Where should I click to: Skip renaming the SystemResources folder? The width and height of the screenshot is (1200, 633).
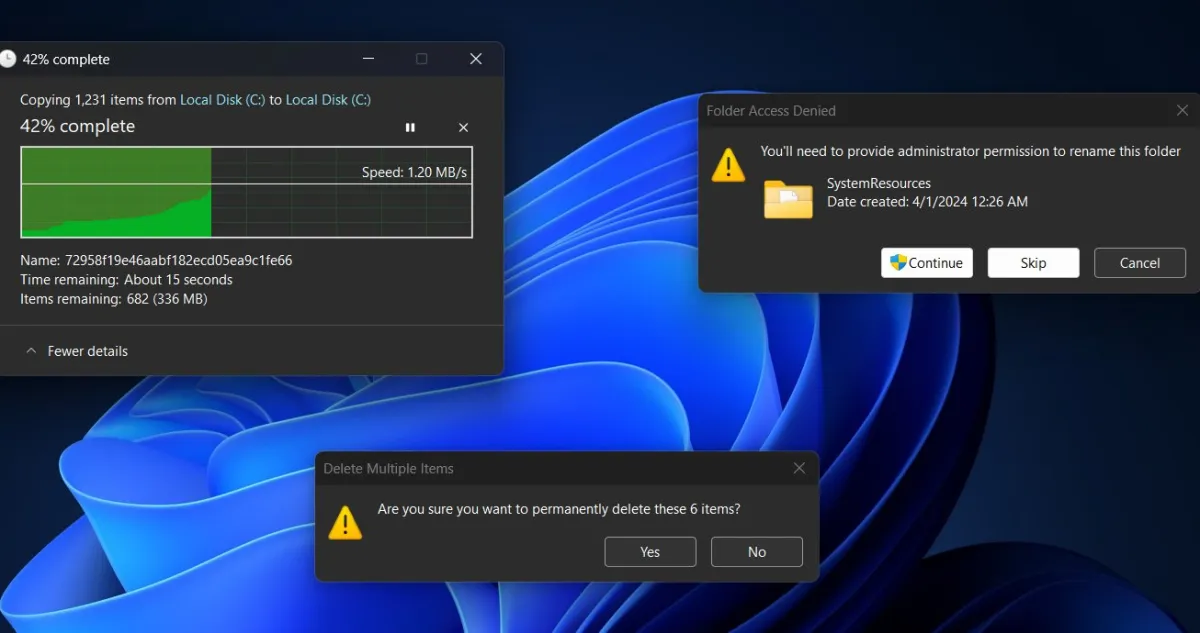click(x=1033, y=262)
